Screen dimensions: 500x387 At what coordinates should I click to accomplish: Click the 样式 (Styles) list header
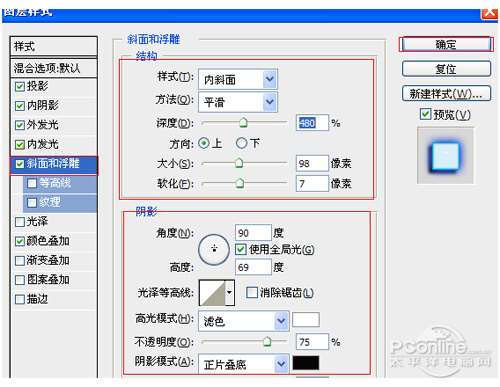tap(54, 46)
